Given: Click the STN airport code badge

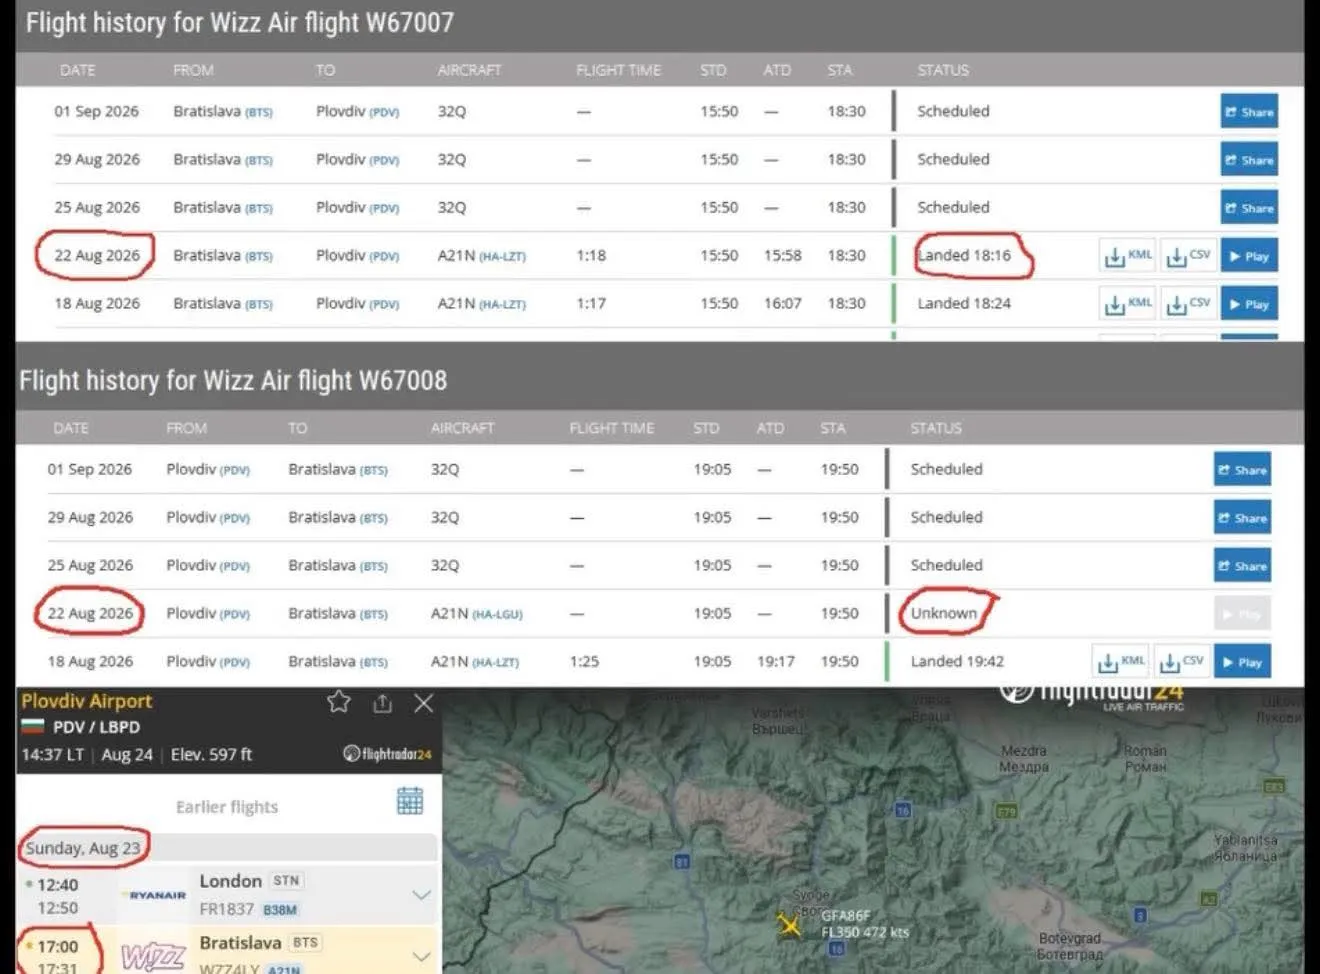Looking at the screenshot, I should [x=286, y=881].
